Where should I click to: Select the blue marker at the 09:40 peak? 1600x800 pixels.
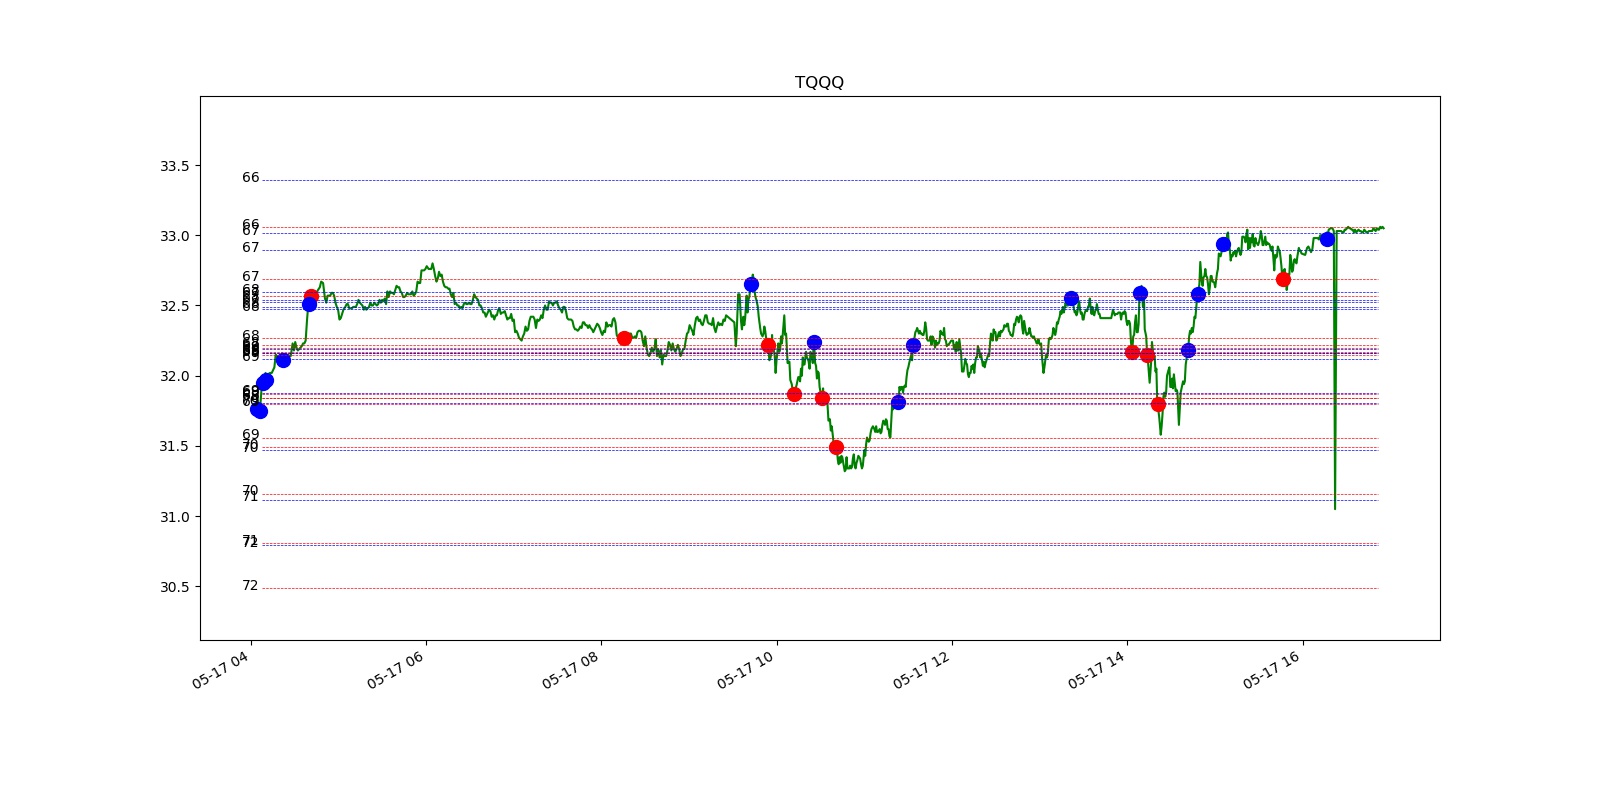tap(751, 285)
